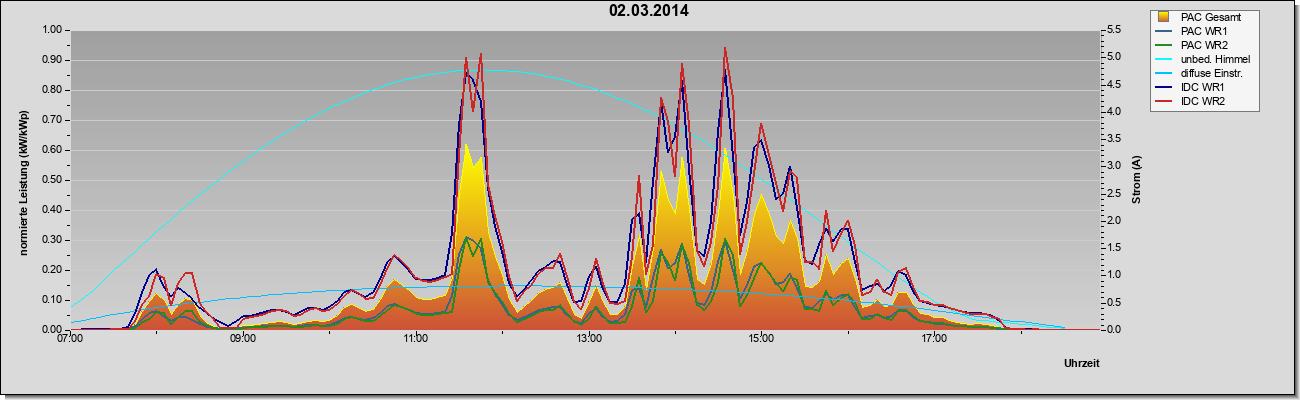Click the 11:00 time axis label
1300x400 pixels.
[x=416, y=340]
